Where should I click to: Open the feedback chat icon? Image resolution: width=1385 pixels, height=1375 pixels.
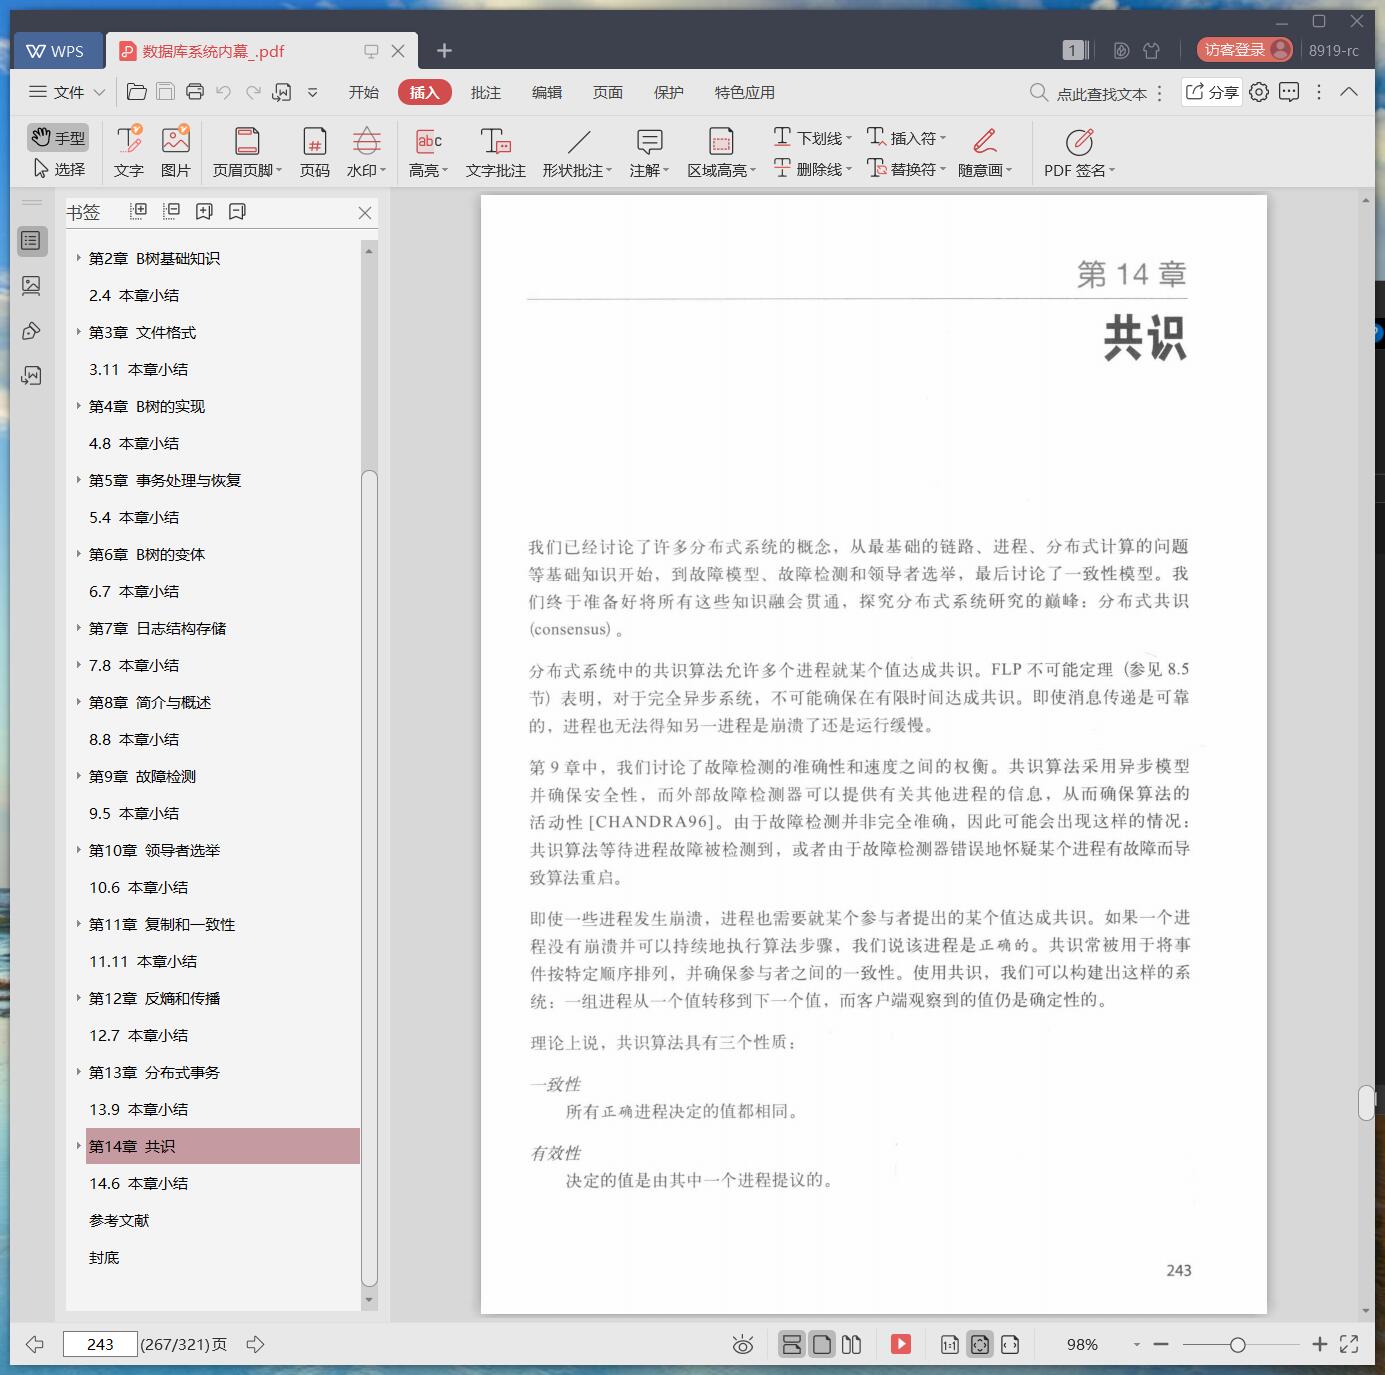click(x=1289, y=92)
